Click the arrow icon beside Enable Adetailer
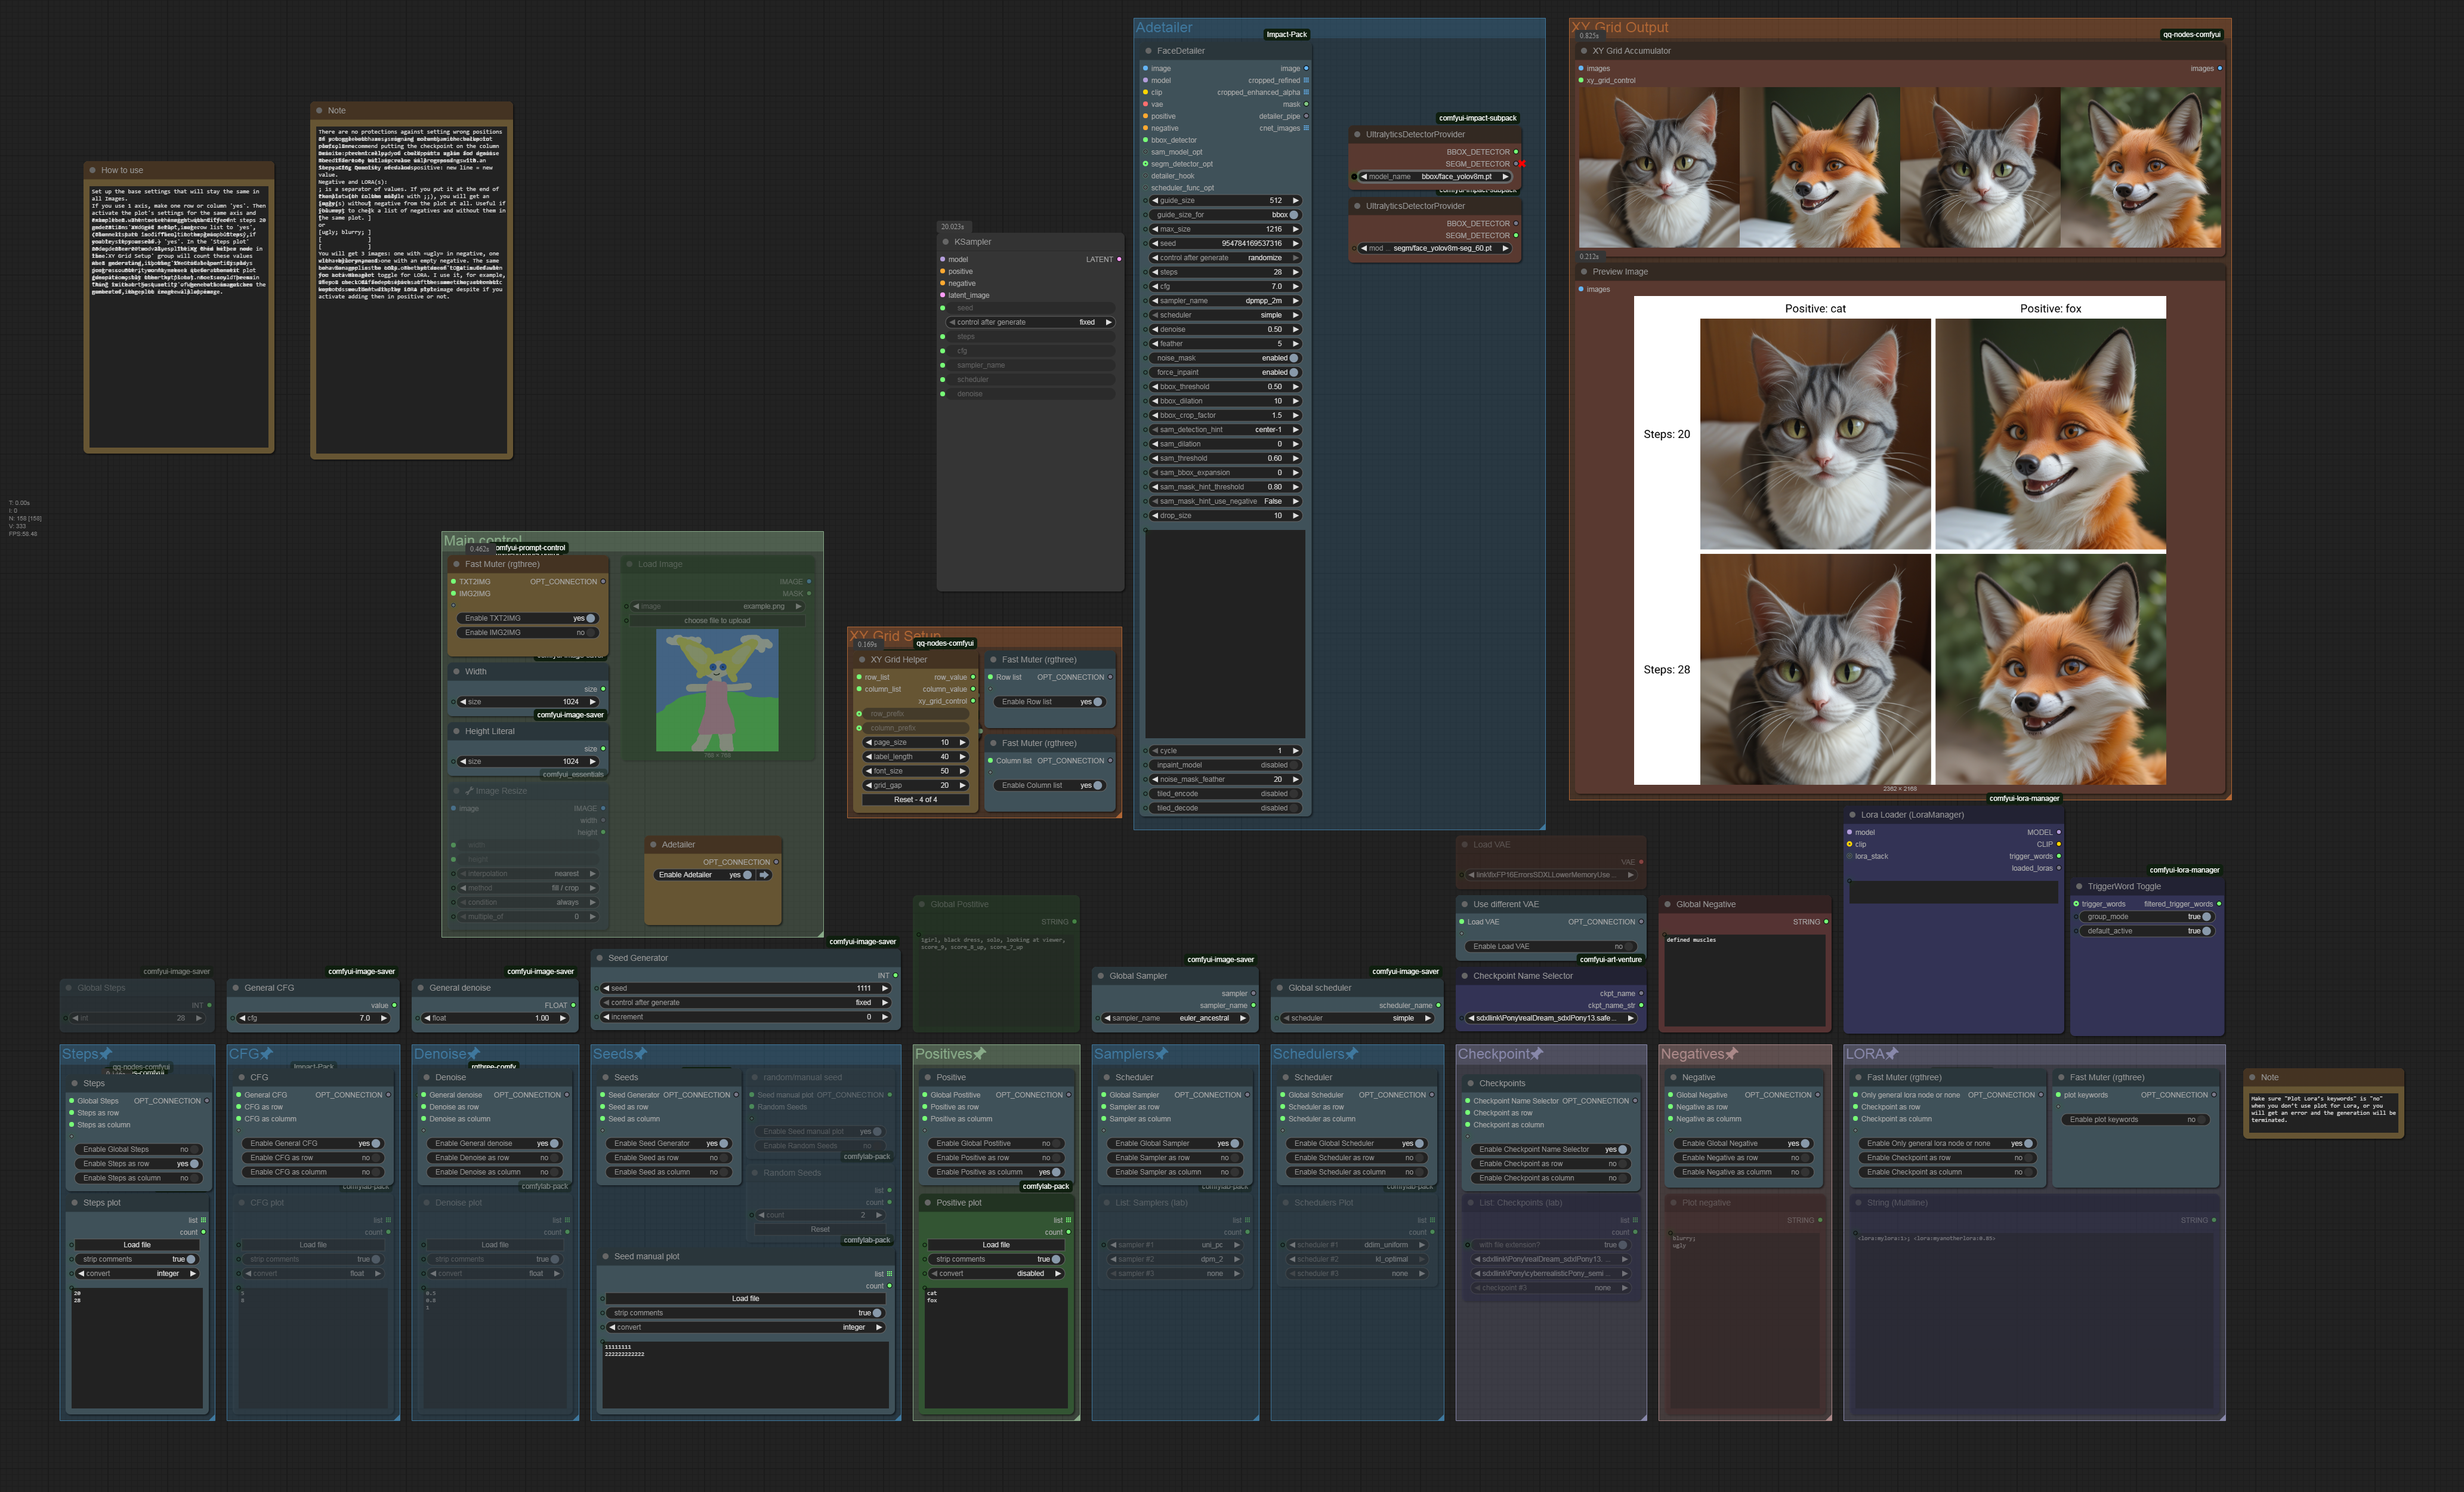The width and height of the screenshot is (2464, 1492). (764, 875)
